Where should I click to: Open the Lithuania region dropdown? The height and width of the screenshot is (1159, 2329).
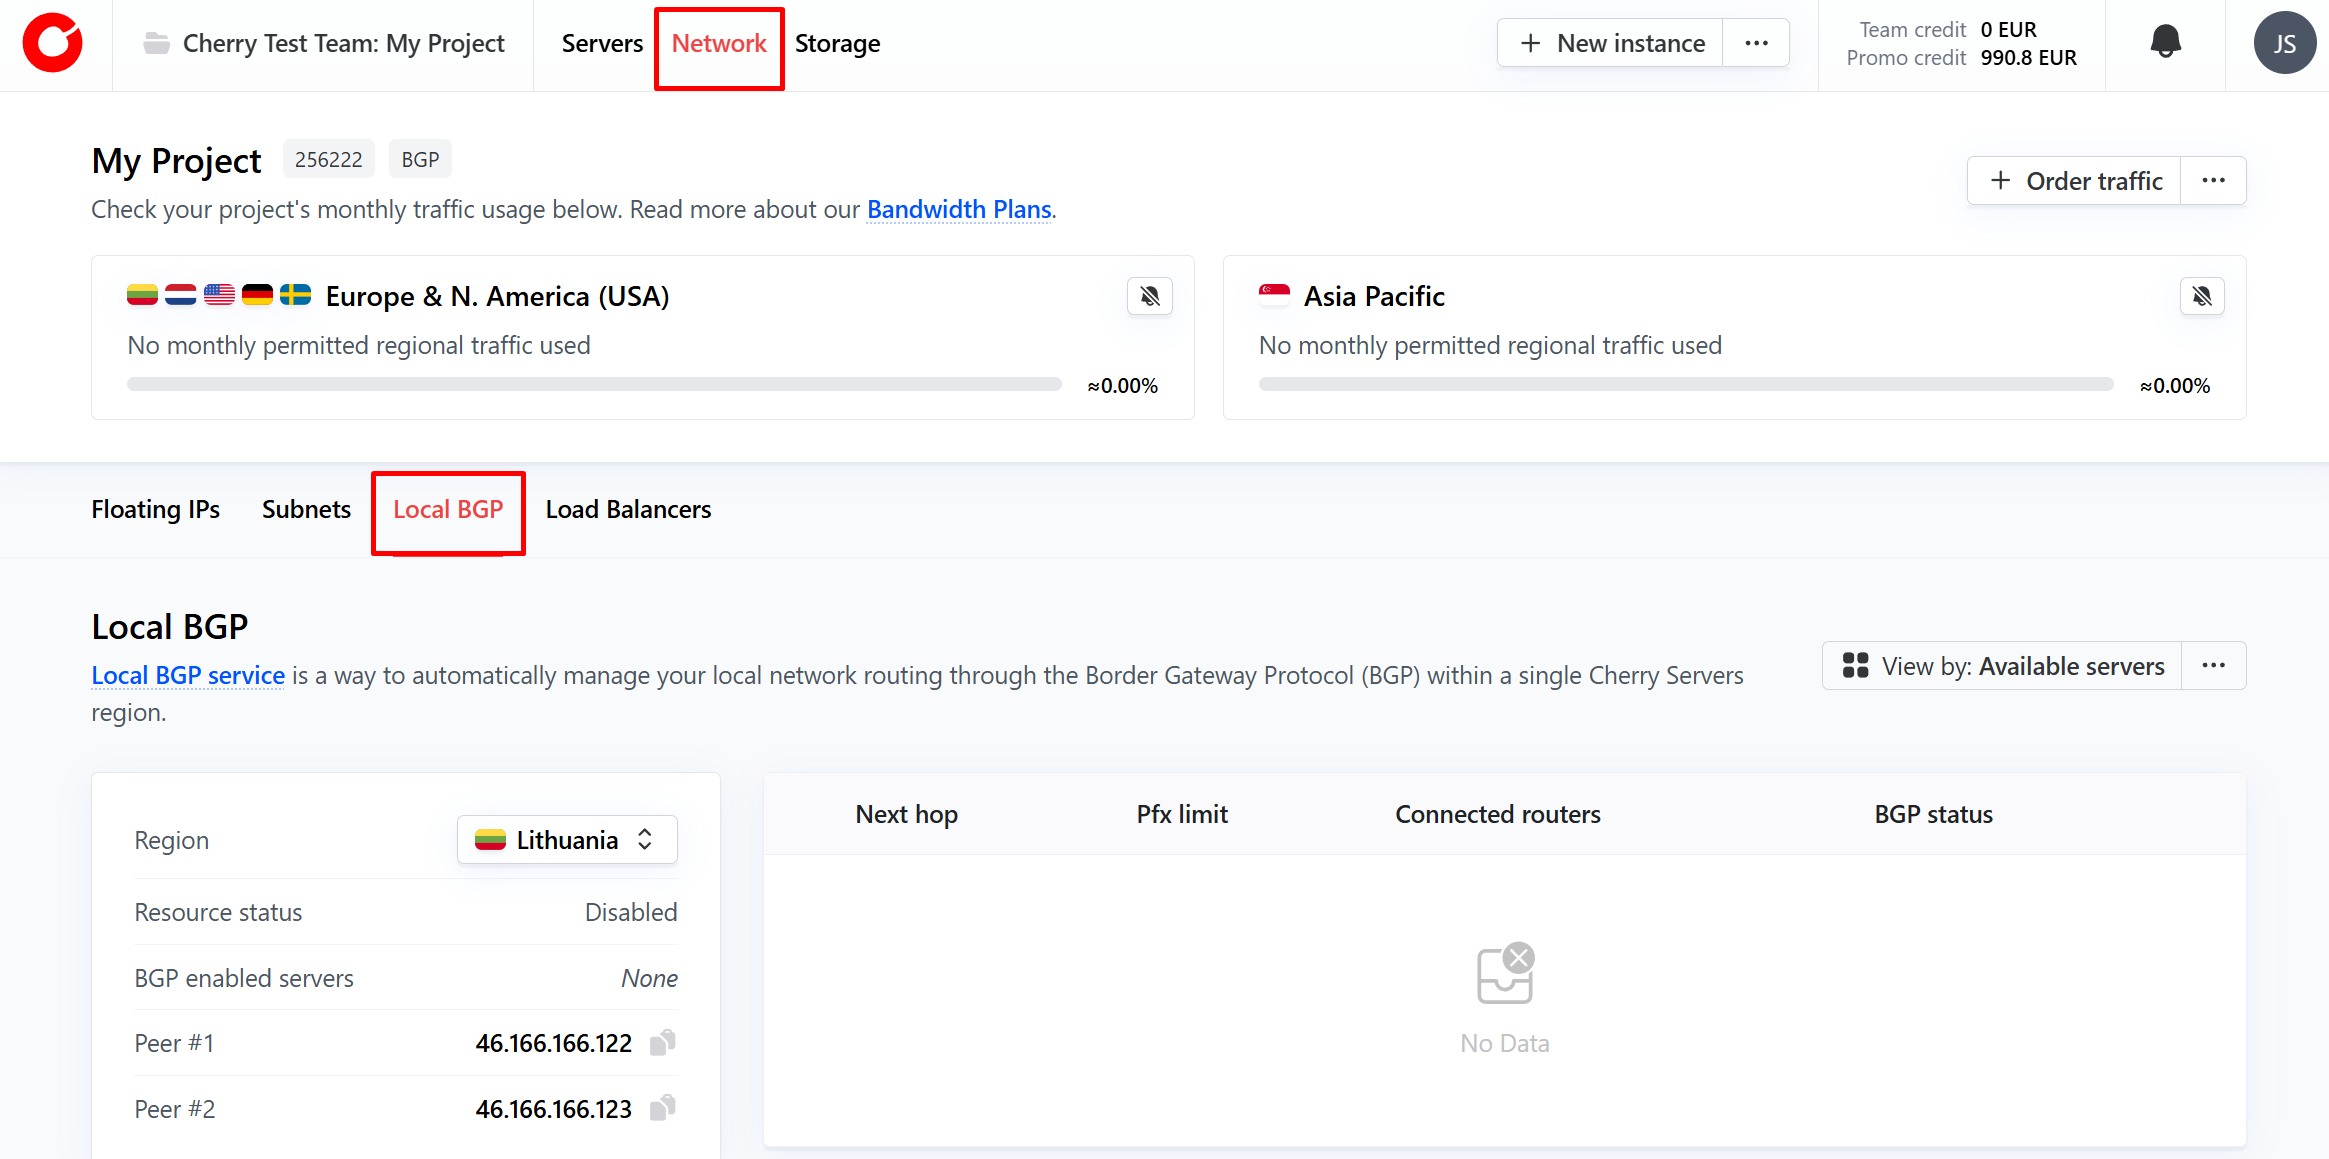point(567,840)
